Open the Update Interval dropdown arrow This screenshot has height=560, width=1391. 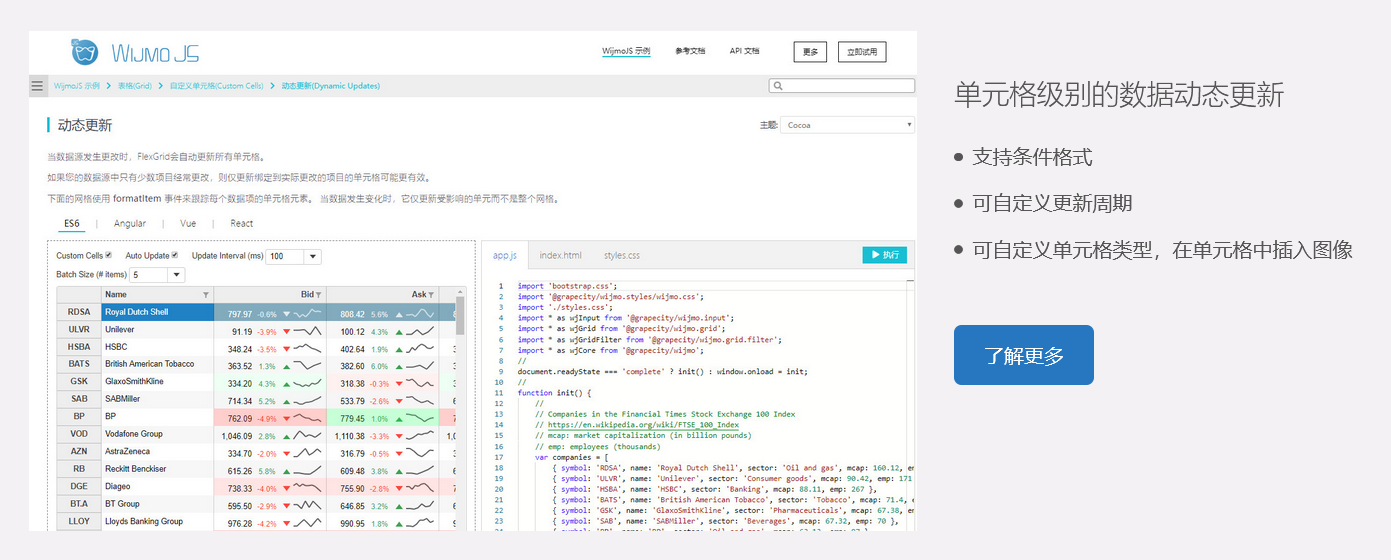312,257
